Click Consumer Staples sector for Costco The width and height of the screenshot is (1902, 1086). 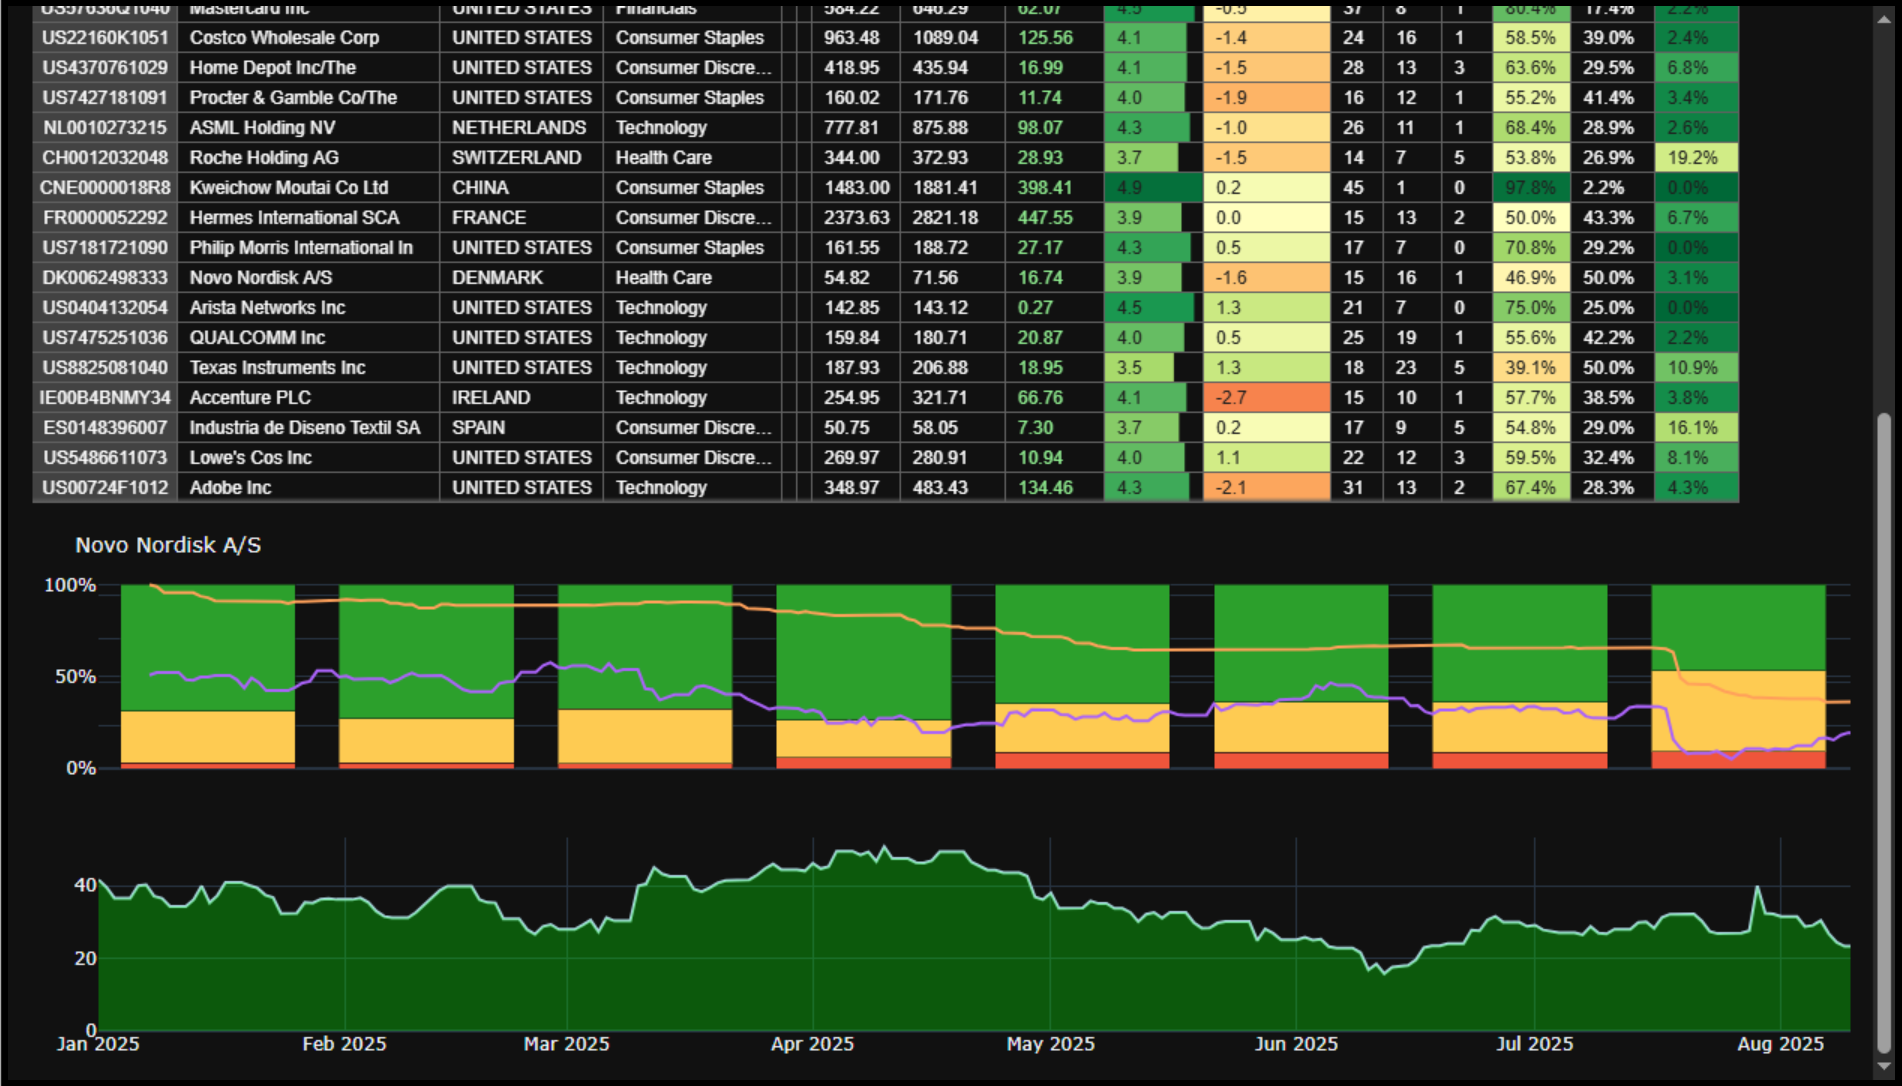[692, 38]
